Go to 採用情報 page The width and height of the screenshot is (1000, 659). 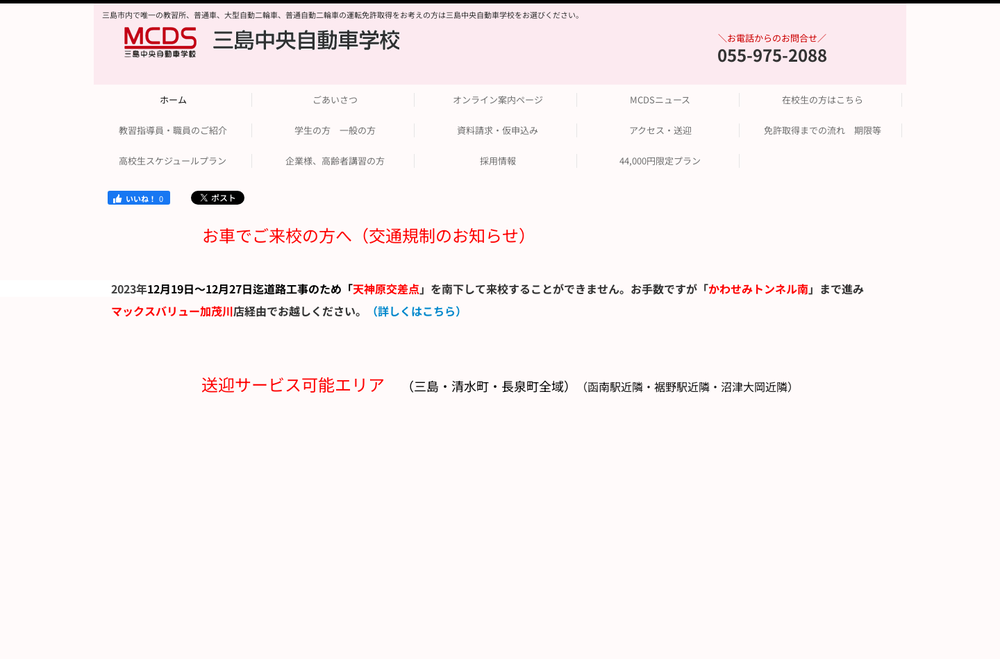[497, 161]
